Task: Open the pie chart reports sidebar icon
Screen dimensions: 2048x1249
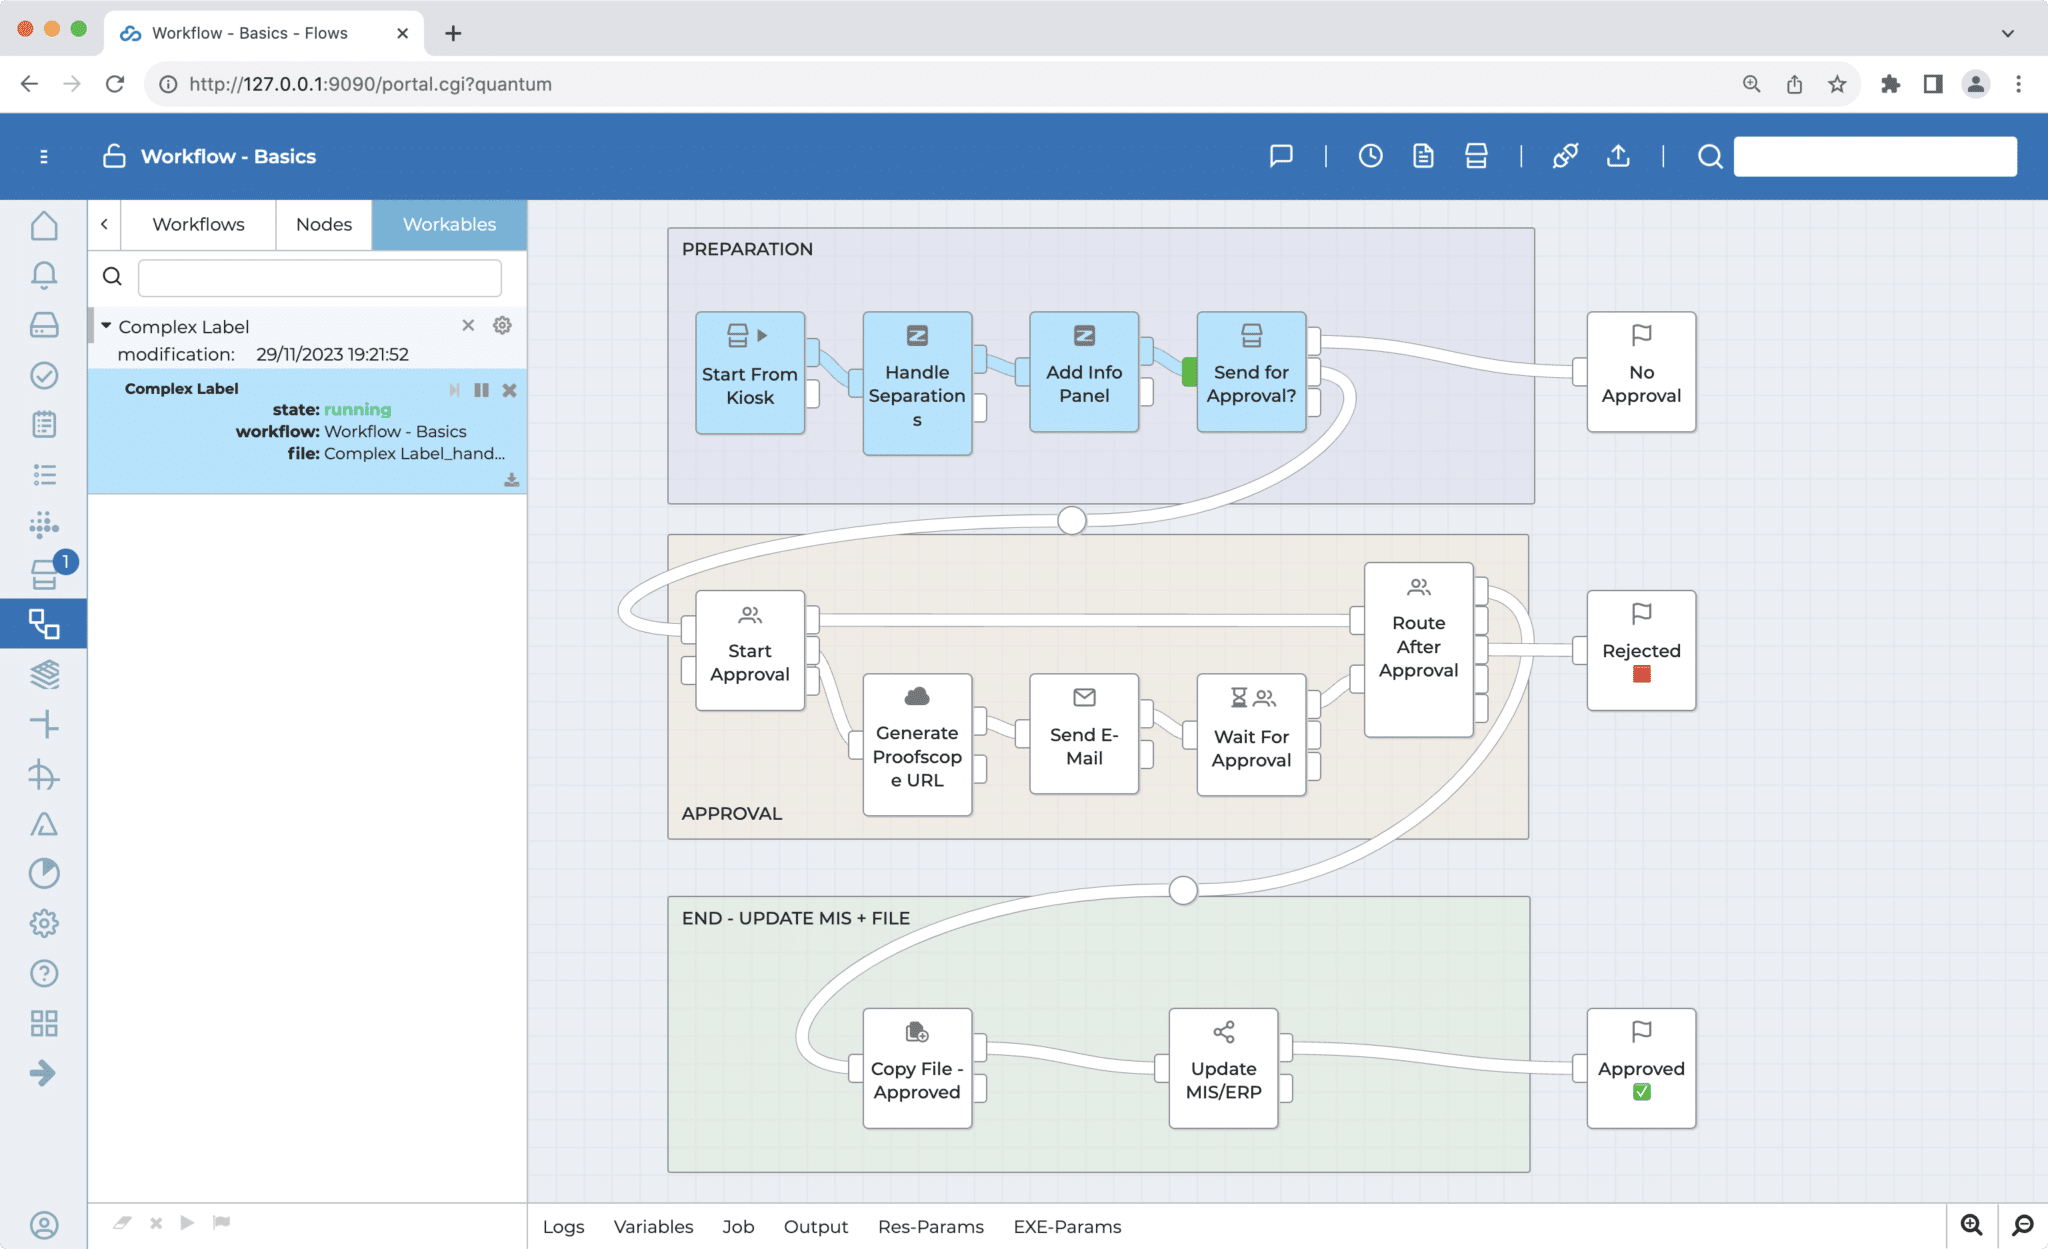Action: pos(44,873)
